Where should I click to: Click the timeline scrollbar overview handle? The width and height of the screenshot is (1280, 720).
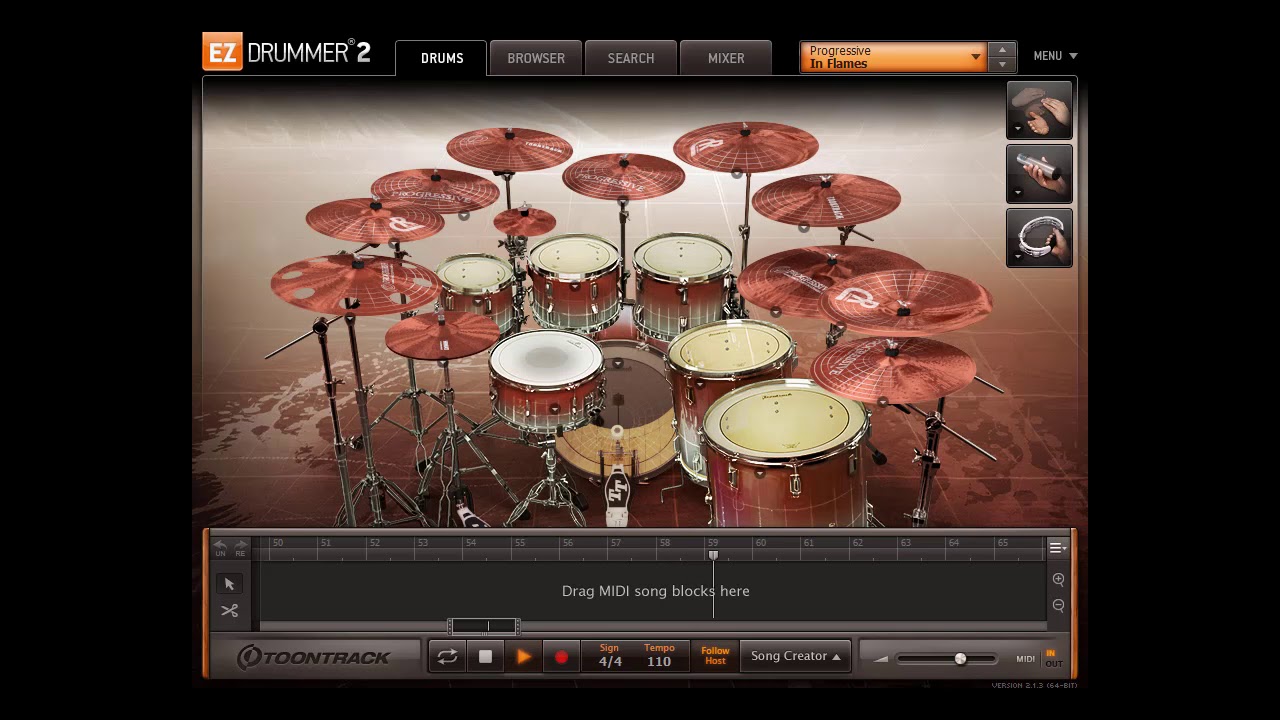[x=484, y=627]
